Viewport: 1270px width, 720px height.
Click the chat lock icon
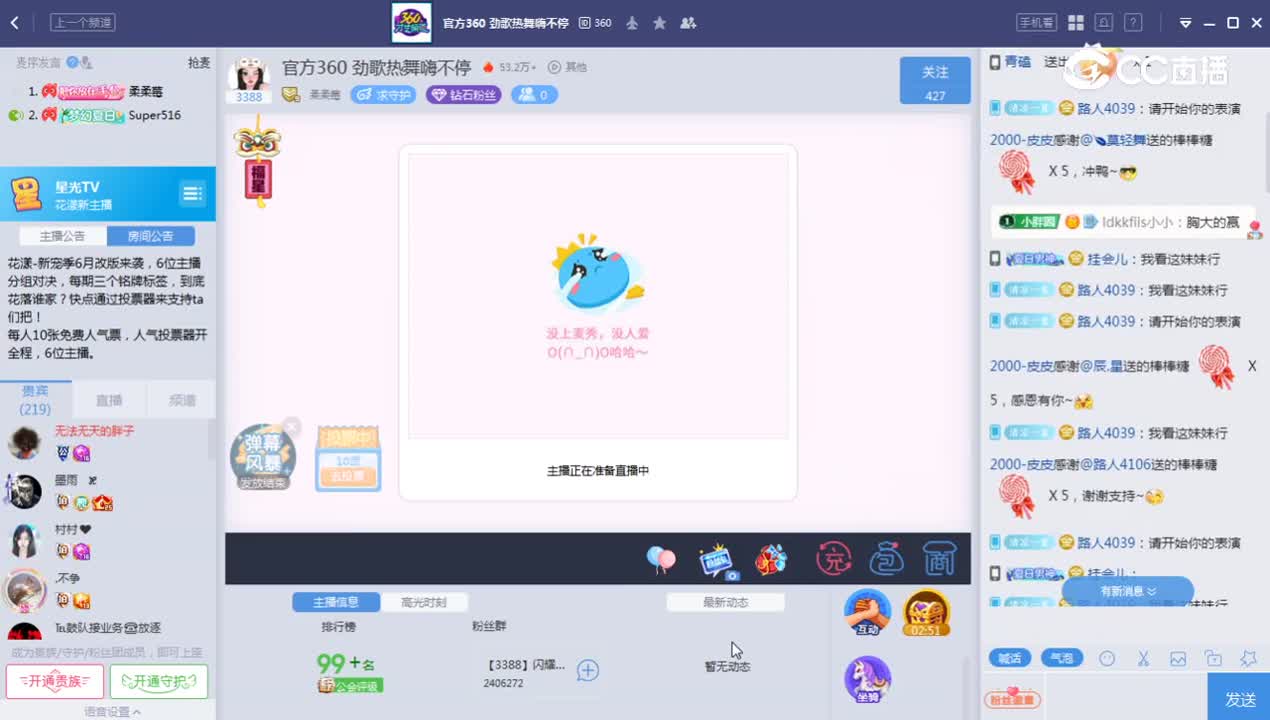(x=1213, y=658)
